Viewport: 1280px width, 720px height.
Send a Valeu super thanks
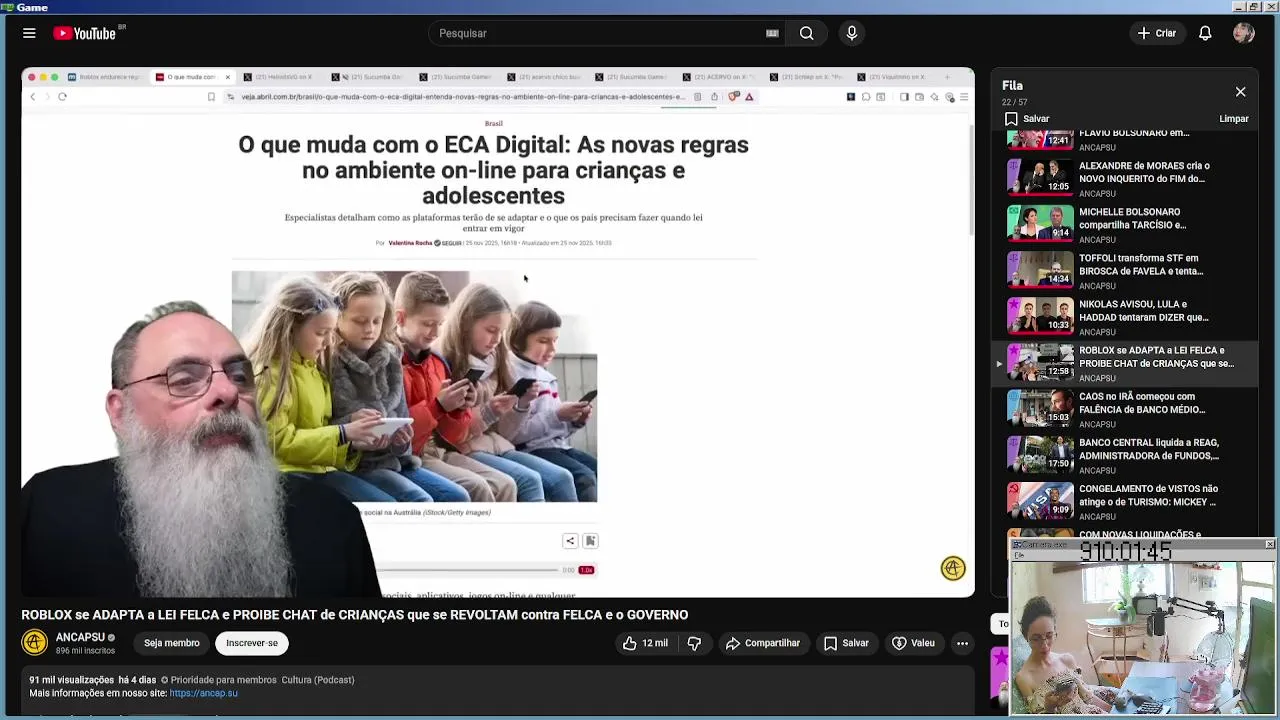coord(913,643)
